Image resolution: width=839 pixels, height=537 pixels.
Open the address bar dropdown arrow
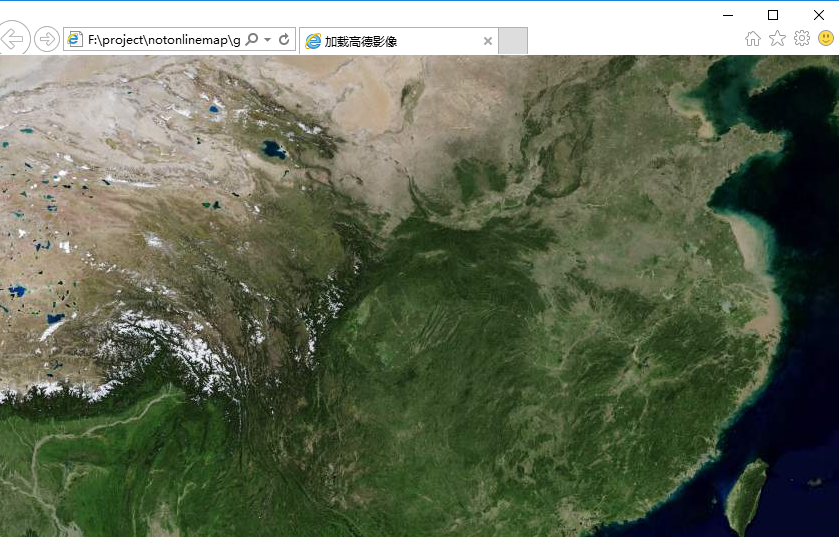(268, 40)
